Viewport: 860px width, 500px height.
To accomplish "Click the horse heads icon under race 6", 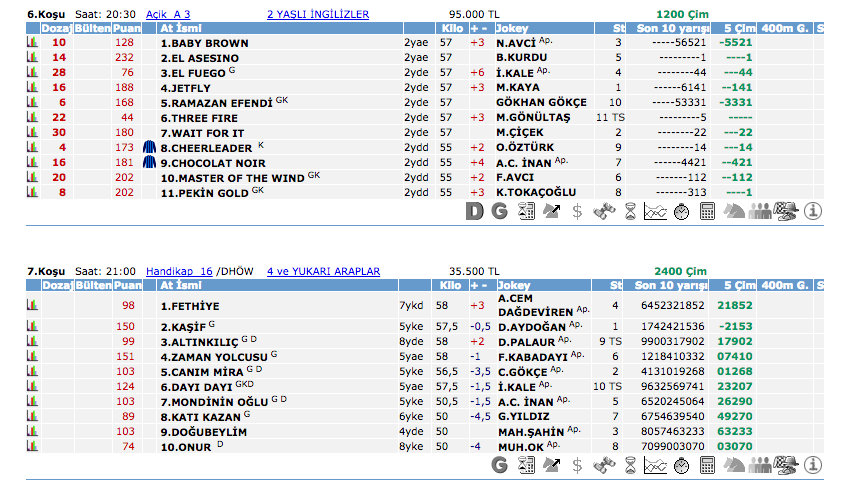I will [734, 211].
